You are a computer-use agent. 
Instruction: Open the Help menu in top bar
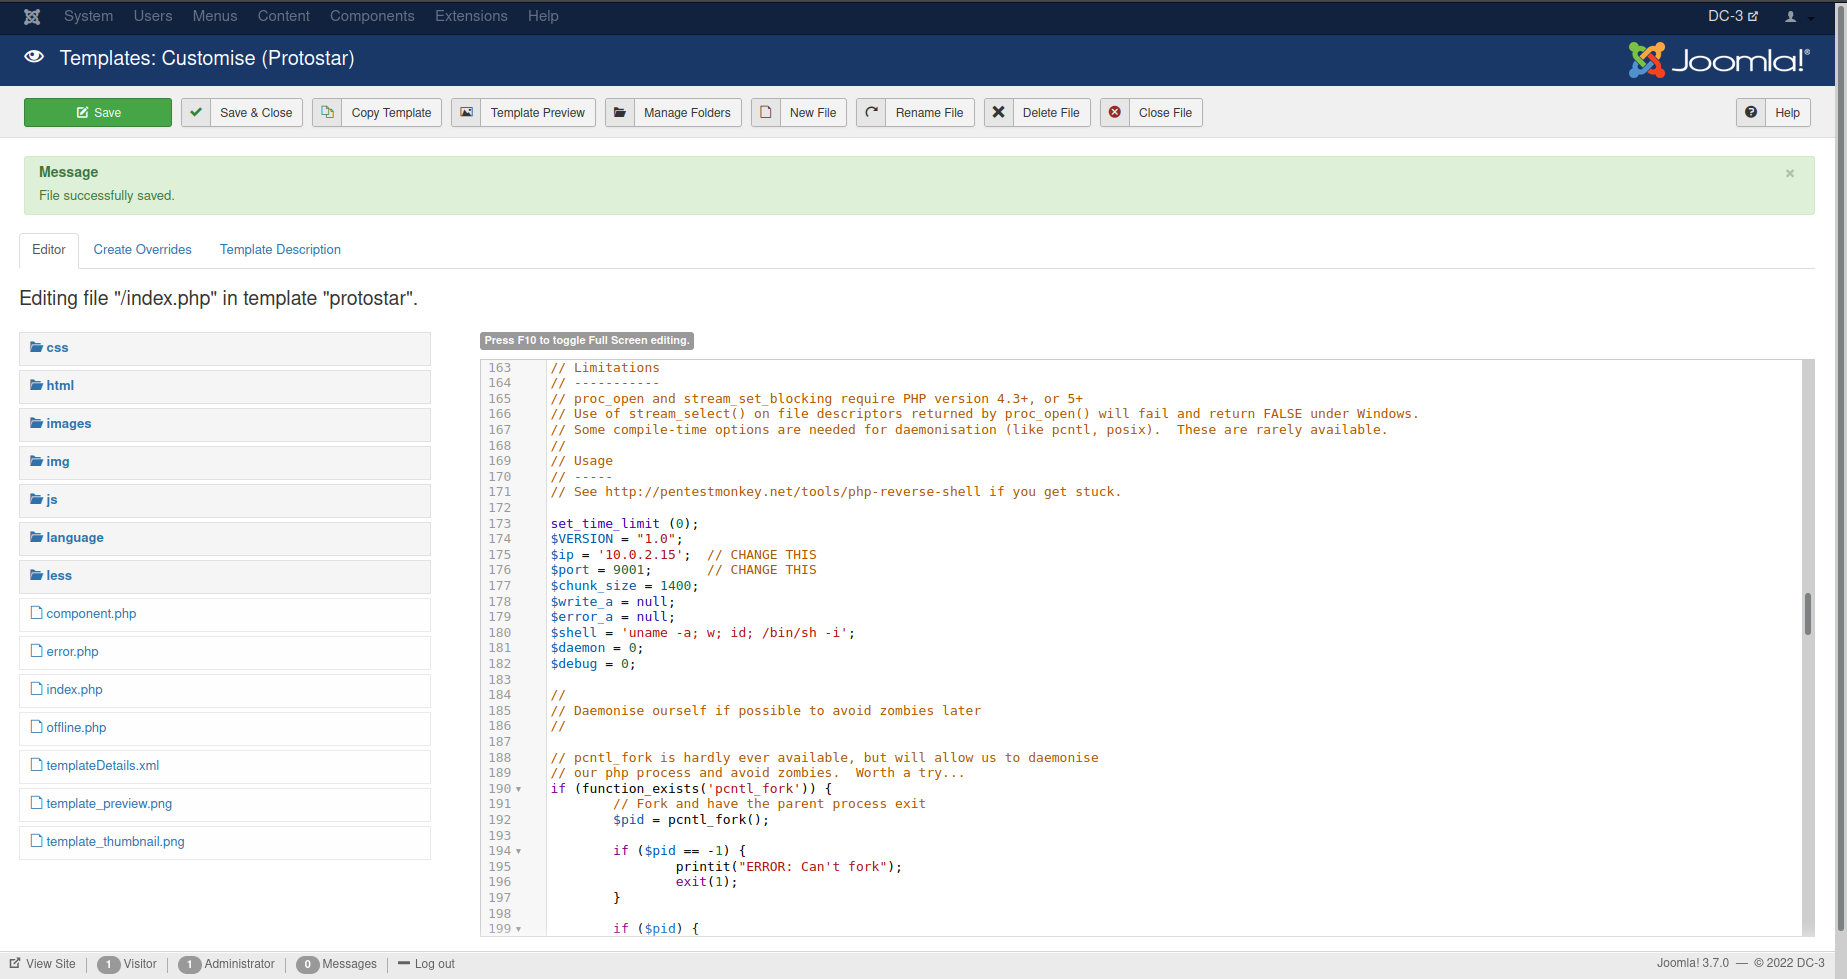pyautogui.click(x=543, y=16)
